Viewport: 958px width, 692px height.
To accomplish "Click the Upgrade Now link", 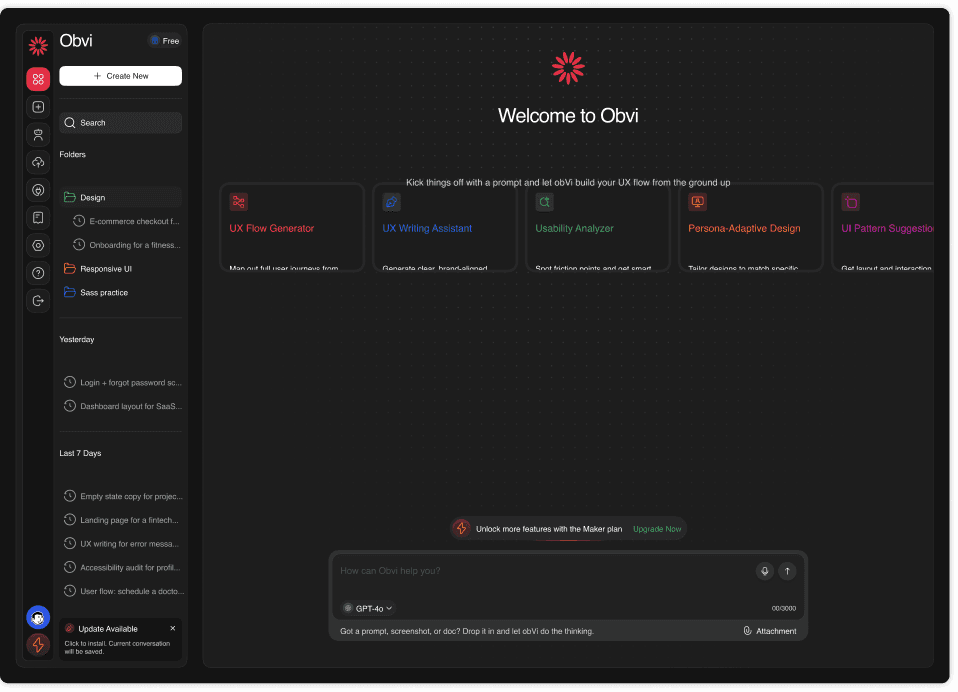I will [657, 530].
